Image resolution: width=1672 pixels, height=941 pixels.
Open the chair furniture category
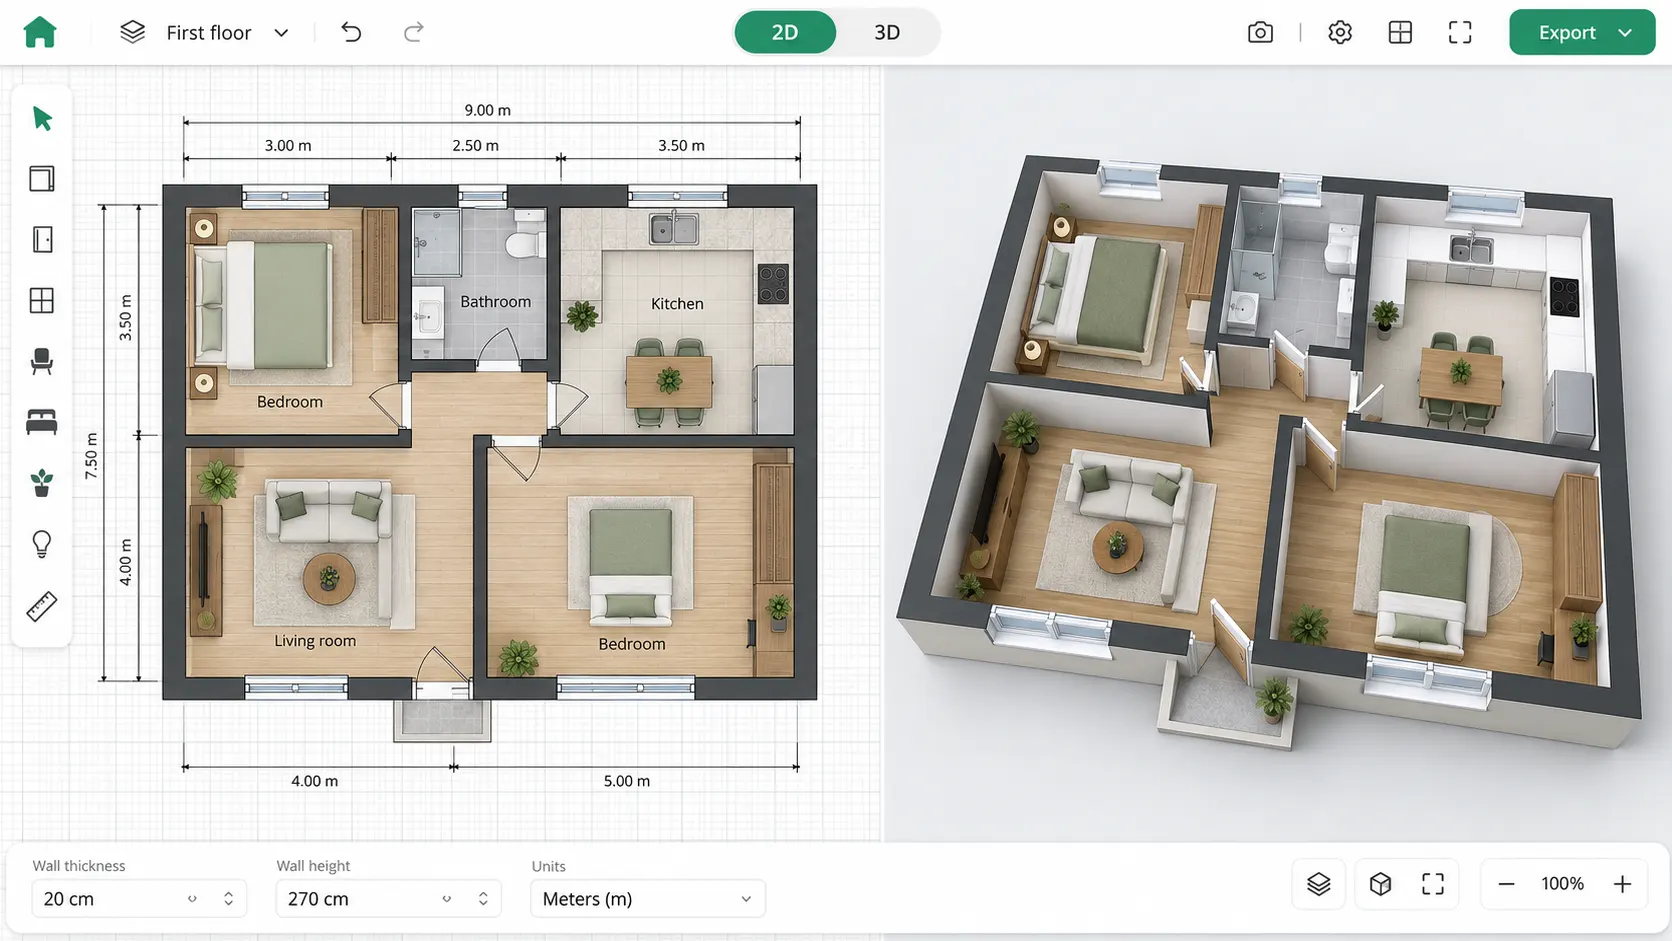(x=42, y=361)
